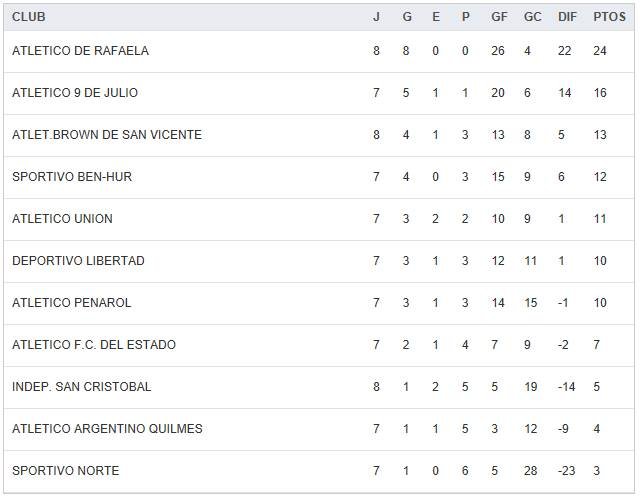Click ATLET.BROWN DE SAN VICENTE club name

click(107, 135)
